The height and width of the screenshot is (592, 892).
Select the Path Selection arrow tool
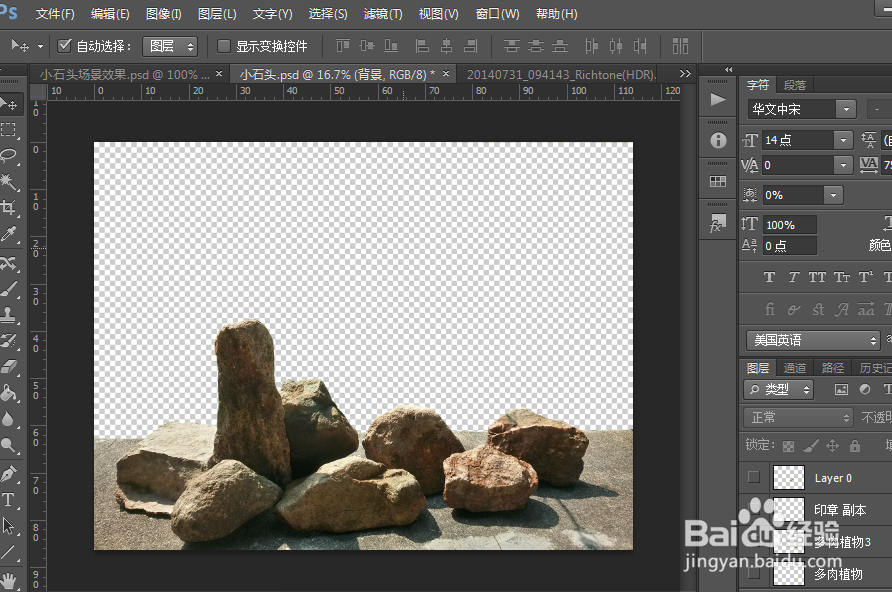(9, 525)
